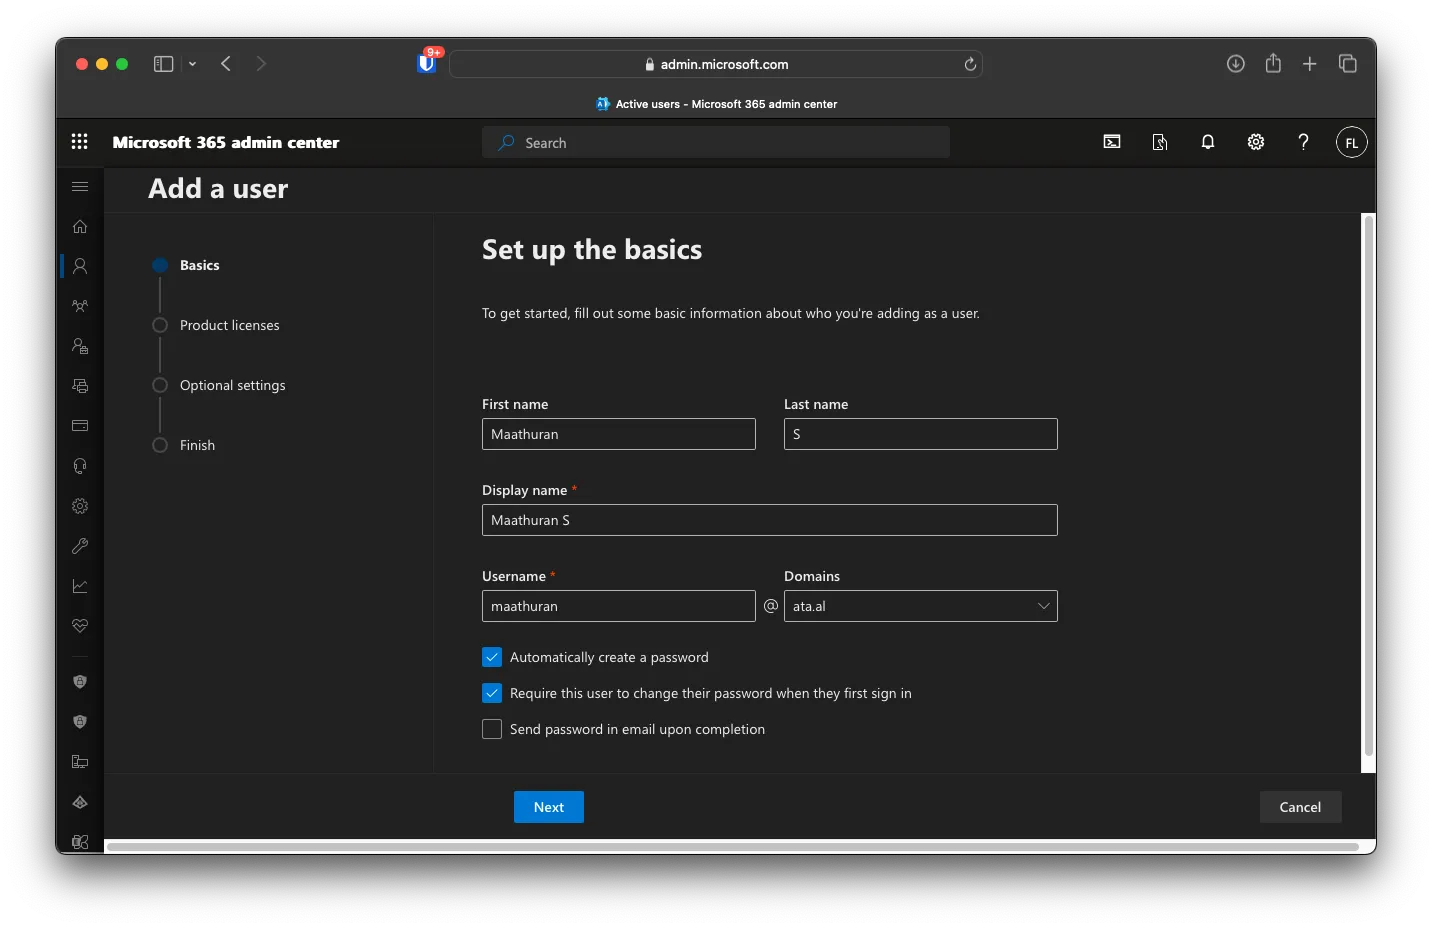Open Exchange admin center icon in sidebar
The height and width of the screenshot is (928, 1432).
click(x=80, y=842)
